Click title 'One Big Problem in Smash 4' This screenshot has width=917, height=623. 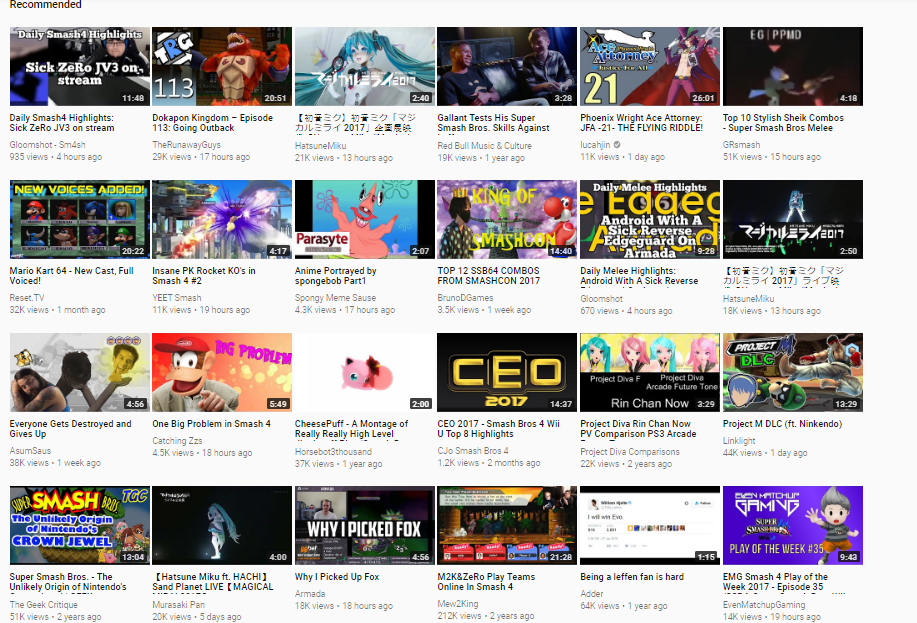(x=211, y=424)
